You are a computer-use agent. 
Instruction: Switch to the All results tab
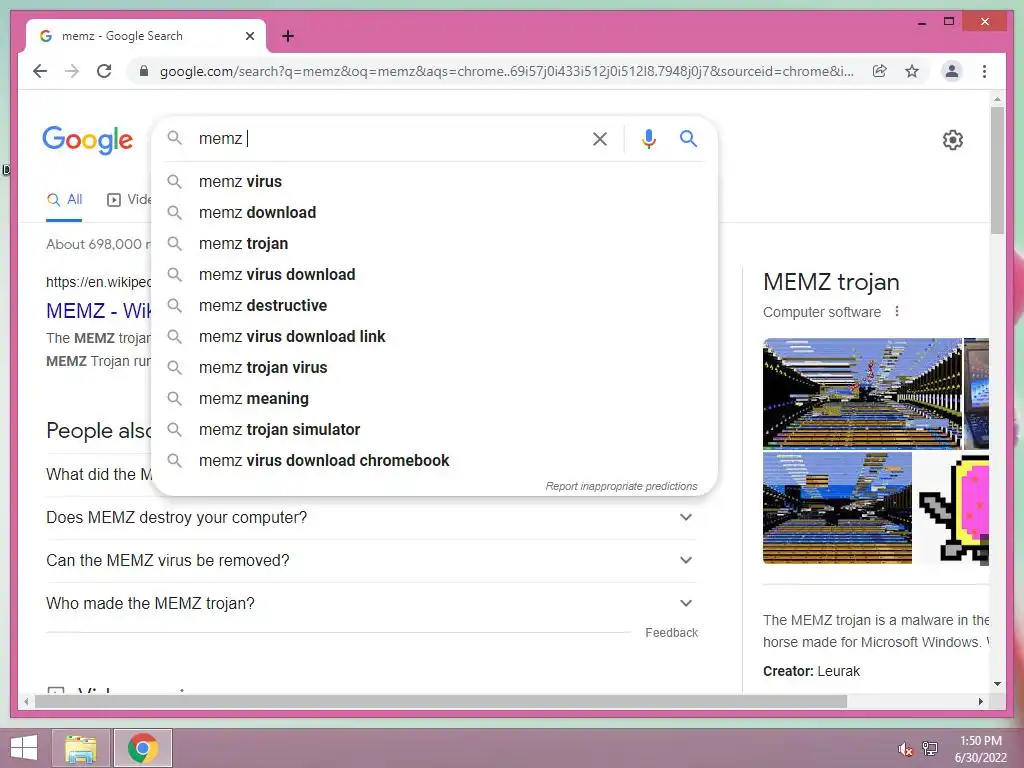pyautogui.click(x=64, y=200)
